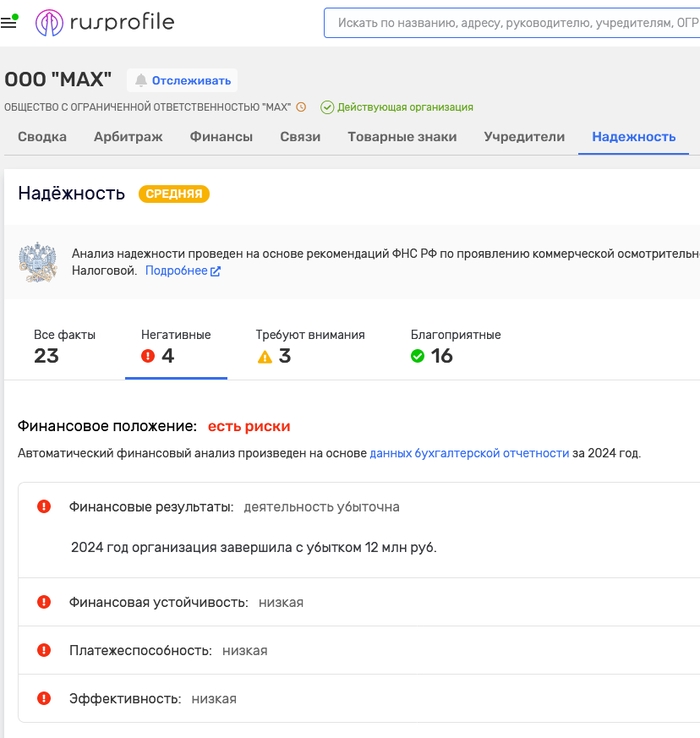
Task: Open the Сводка tab
Action: point(42,137)
